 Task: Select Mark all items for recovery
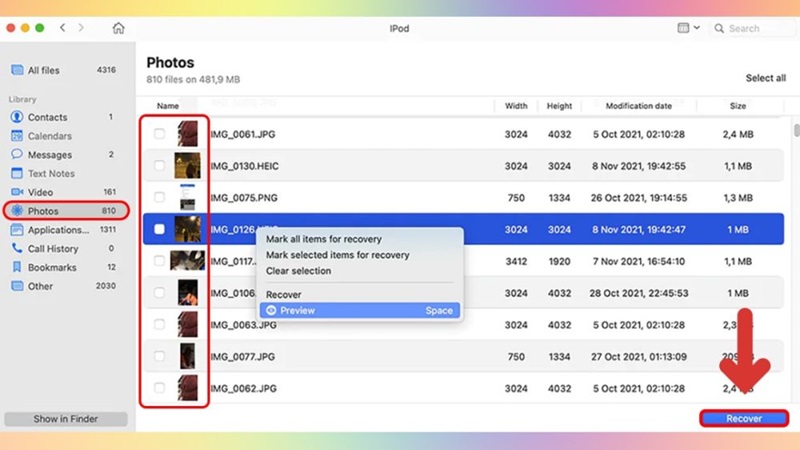323,240
